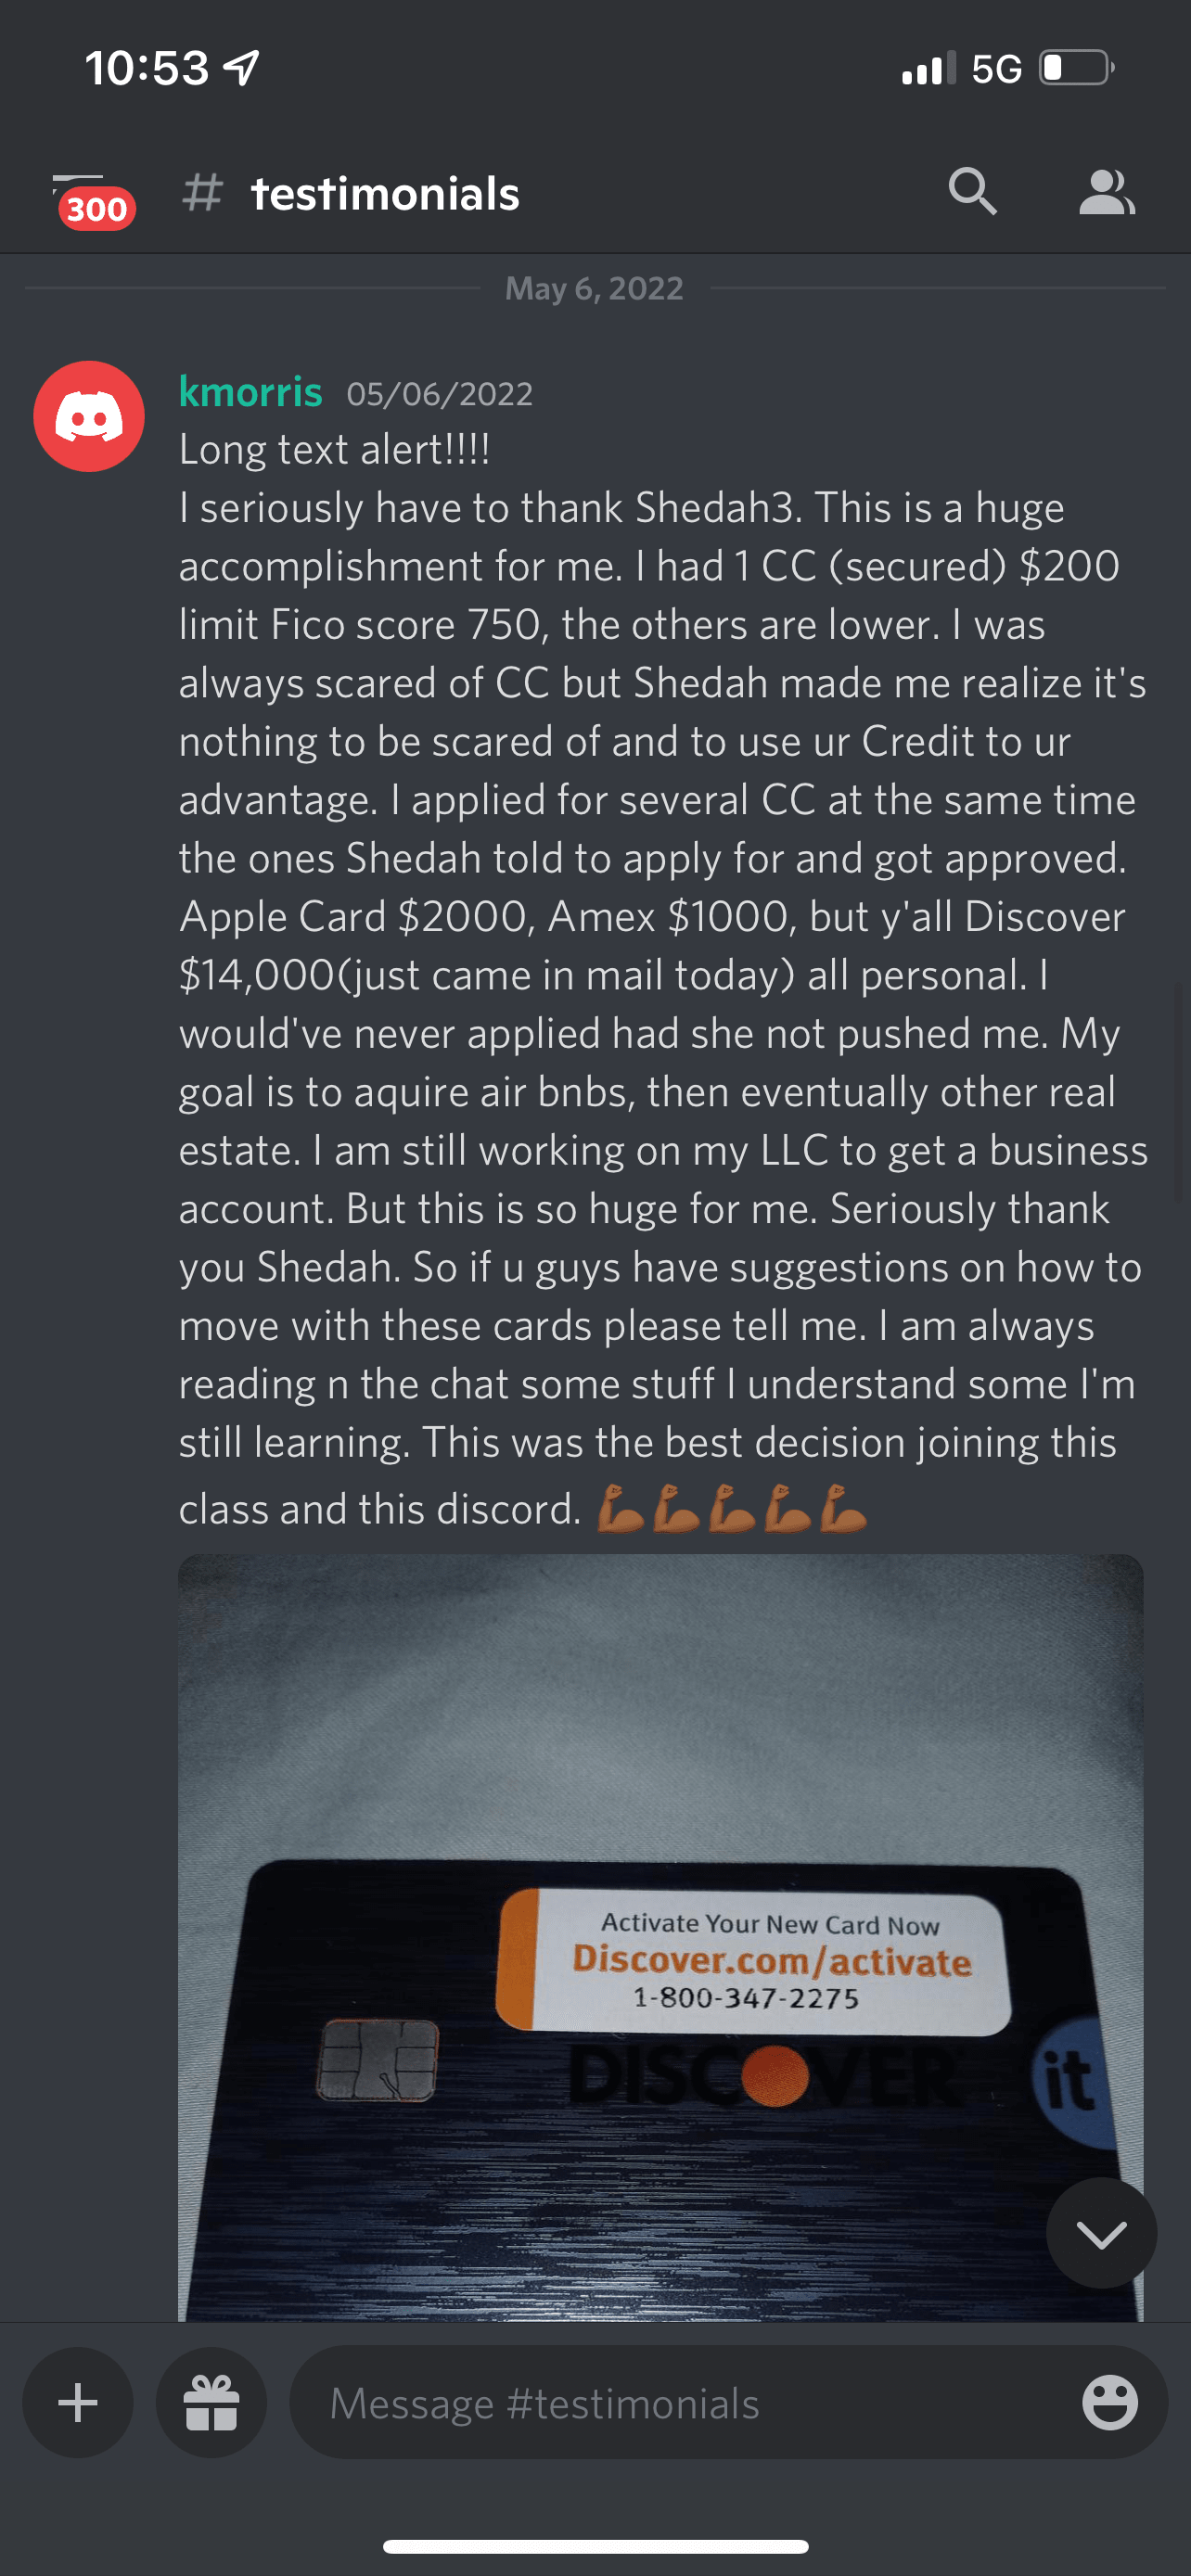1191x2576 pixels.
Task: Open kmorris's red Discord avatar
Action: pyautogui.click(x=89, y=416)
